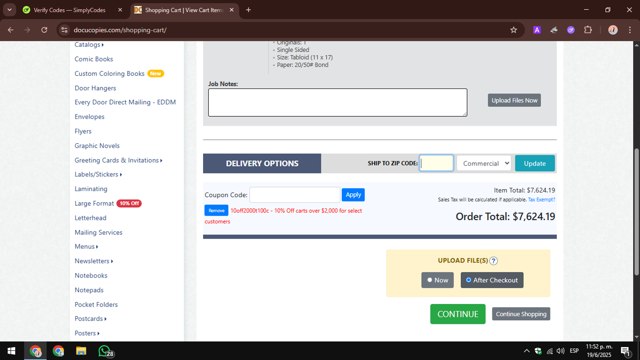Image resolution: width=640 pixels, height=360 pixels.
Task: Open a new tab with the plus button
Action: coord(248,10)
